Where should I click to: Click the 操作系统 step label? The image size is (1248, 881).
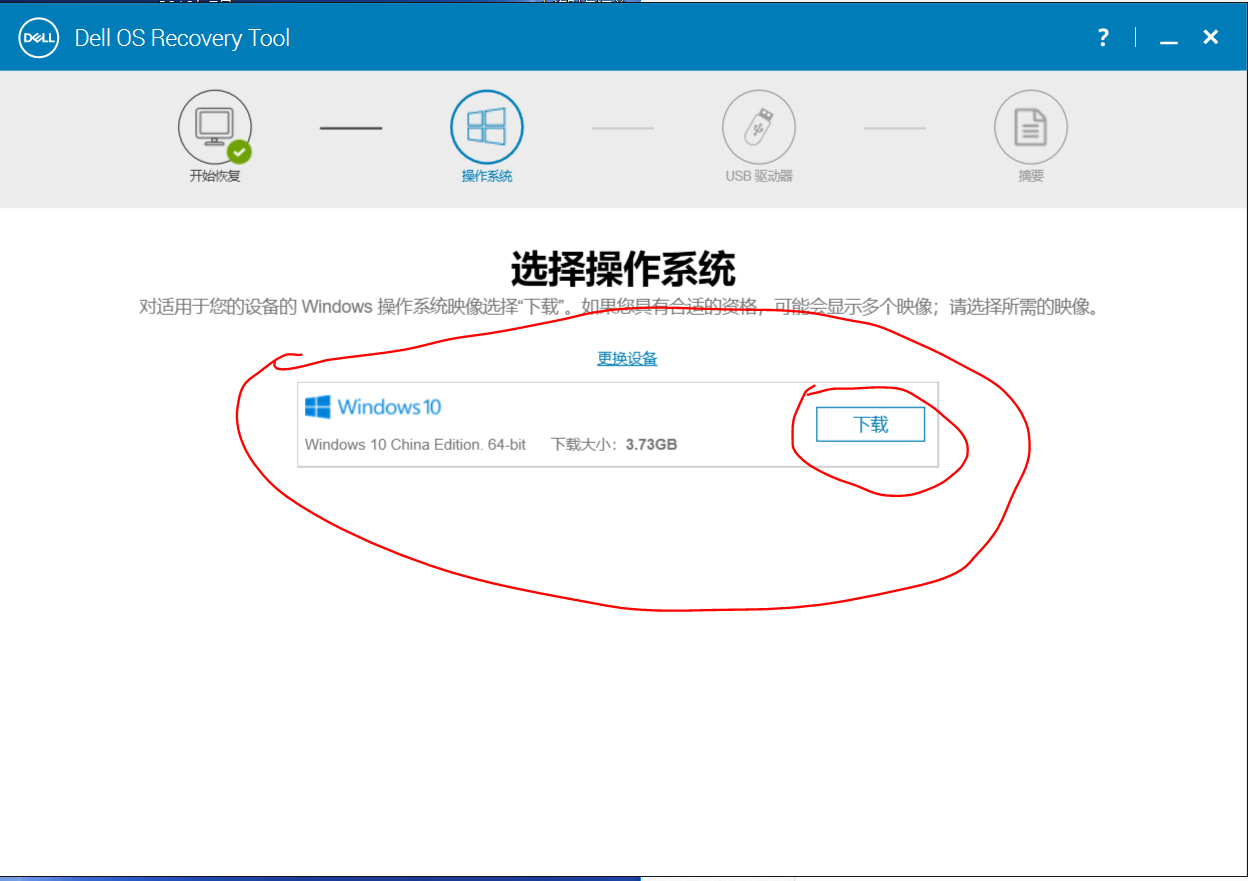(x=487, y=176)
